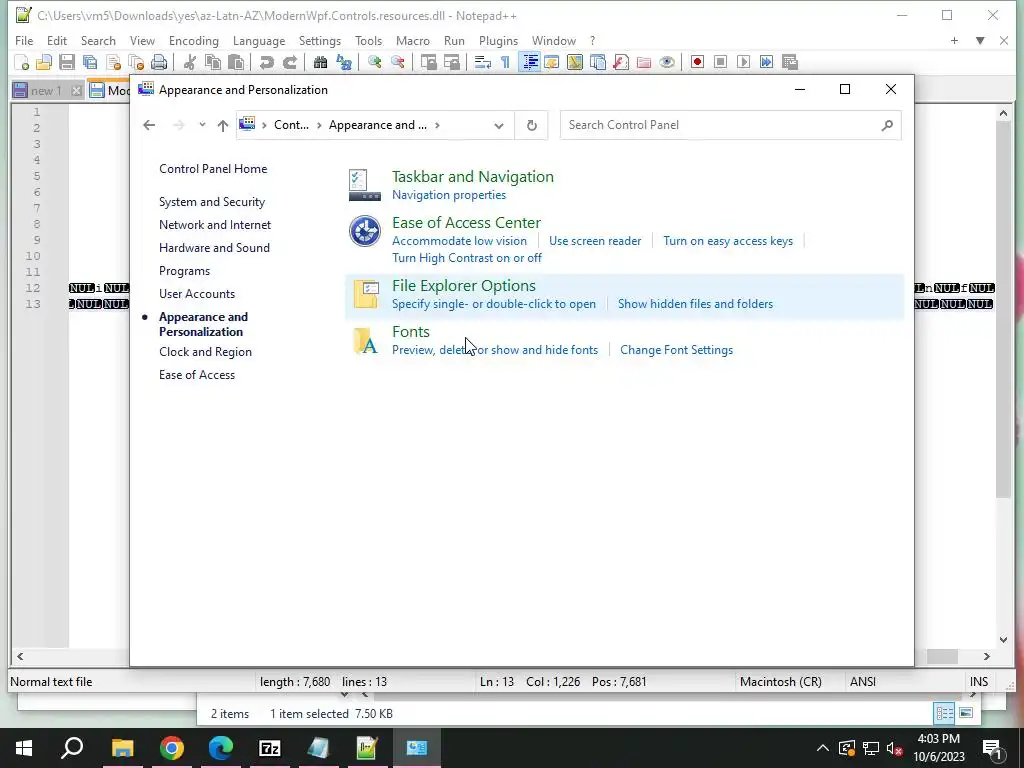
Task: Click the Up to parent folder arrow
Action: (x=223, y=125)
